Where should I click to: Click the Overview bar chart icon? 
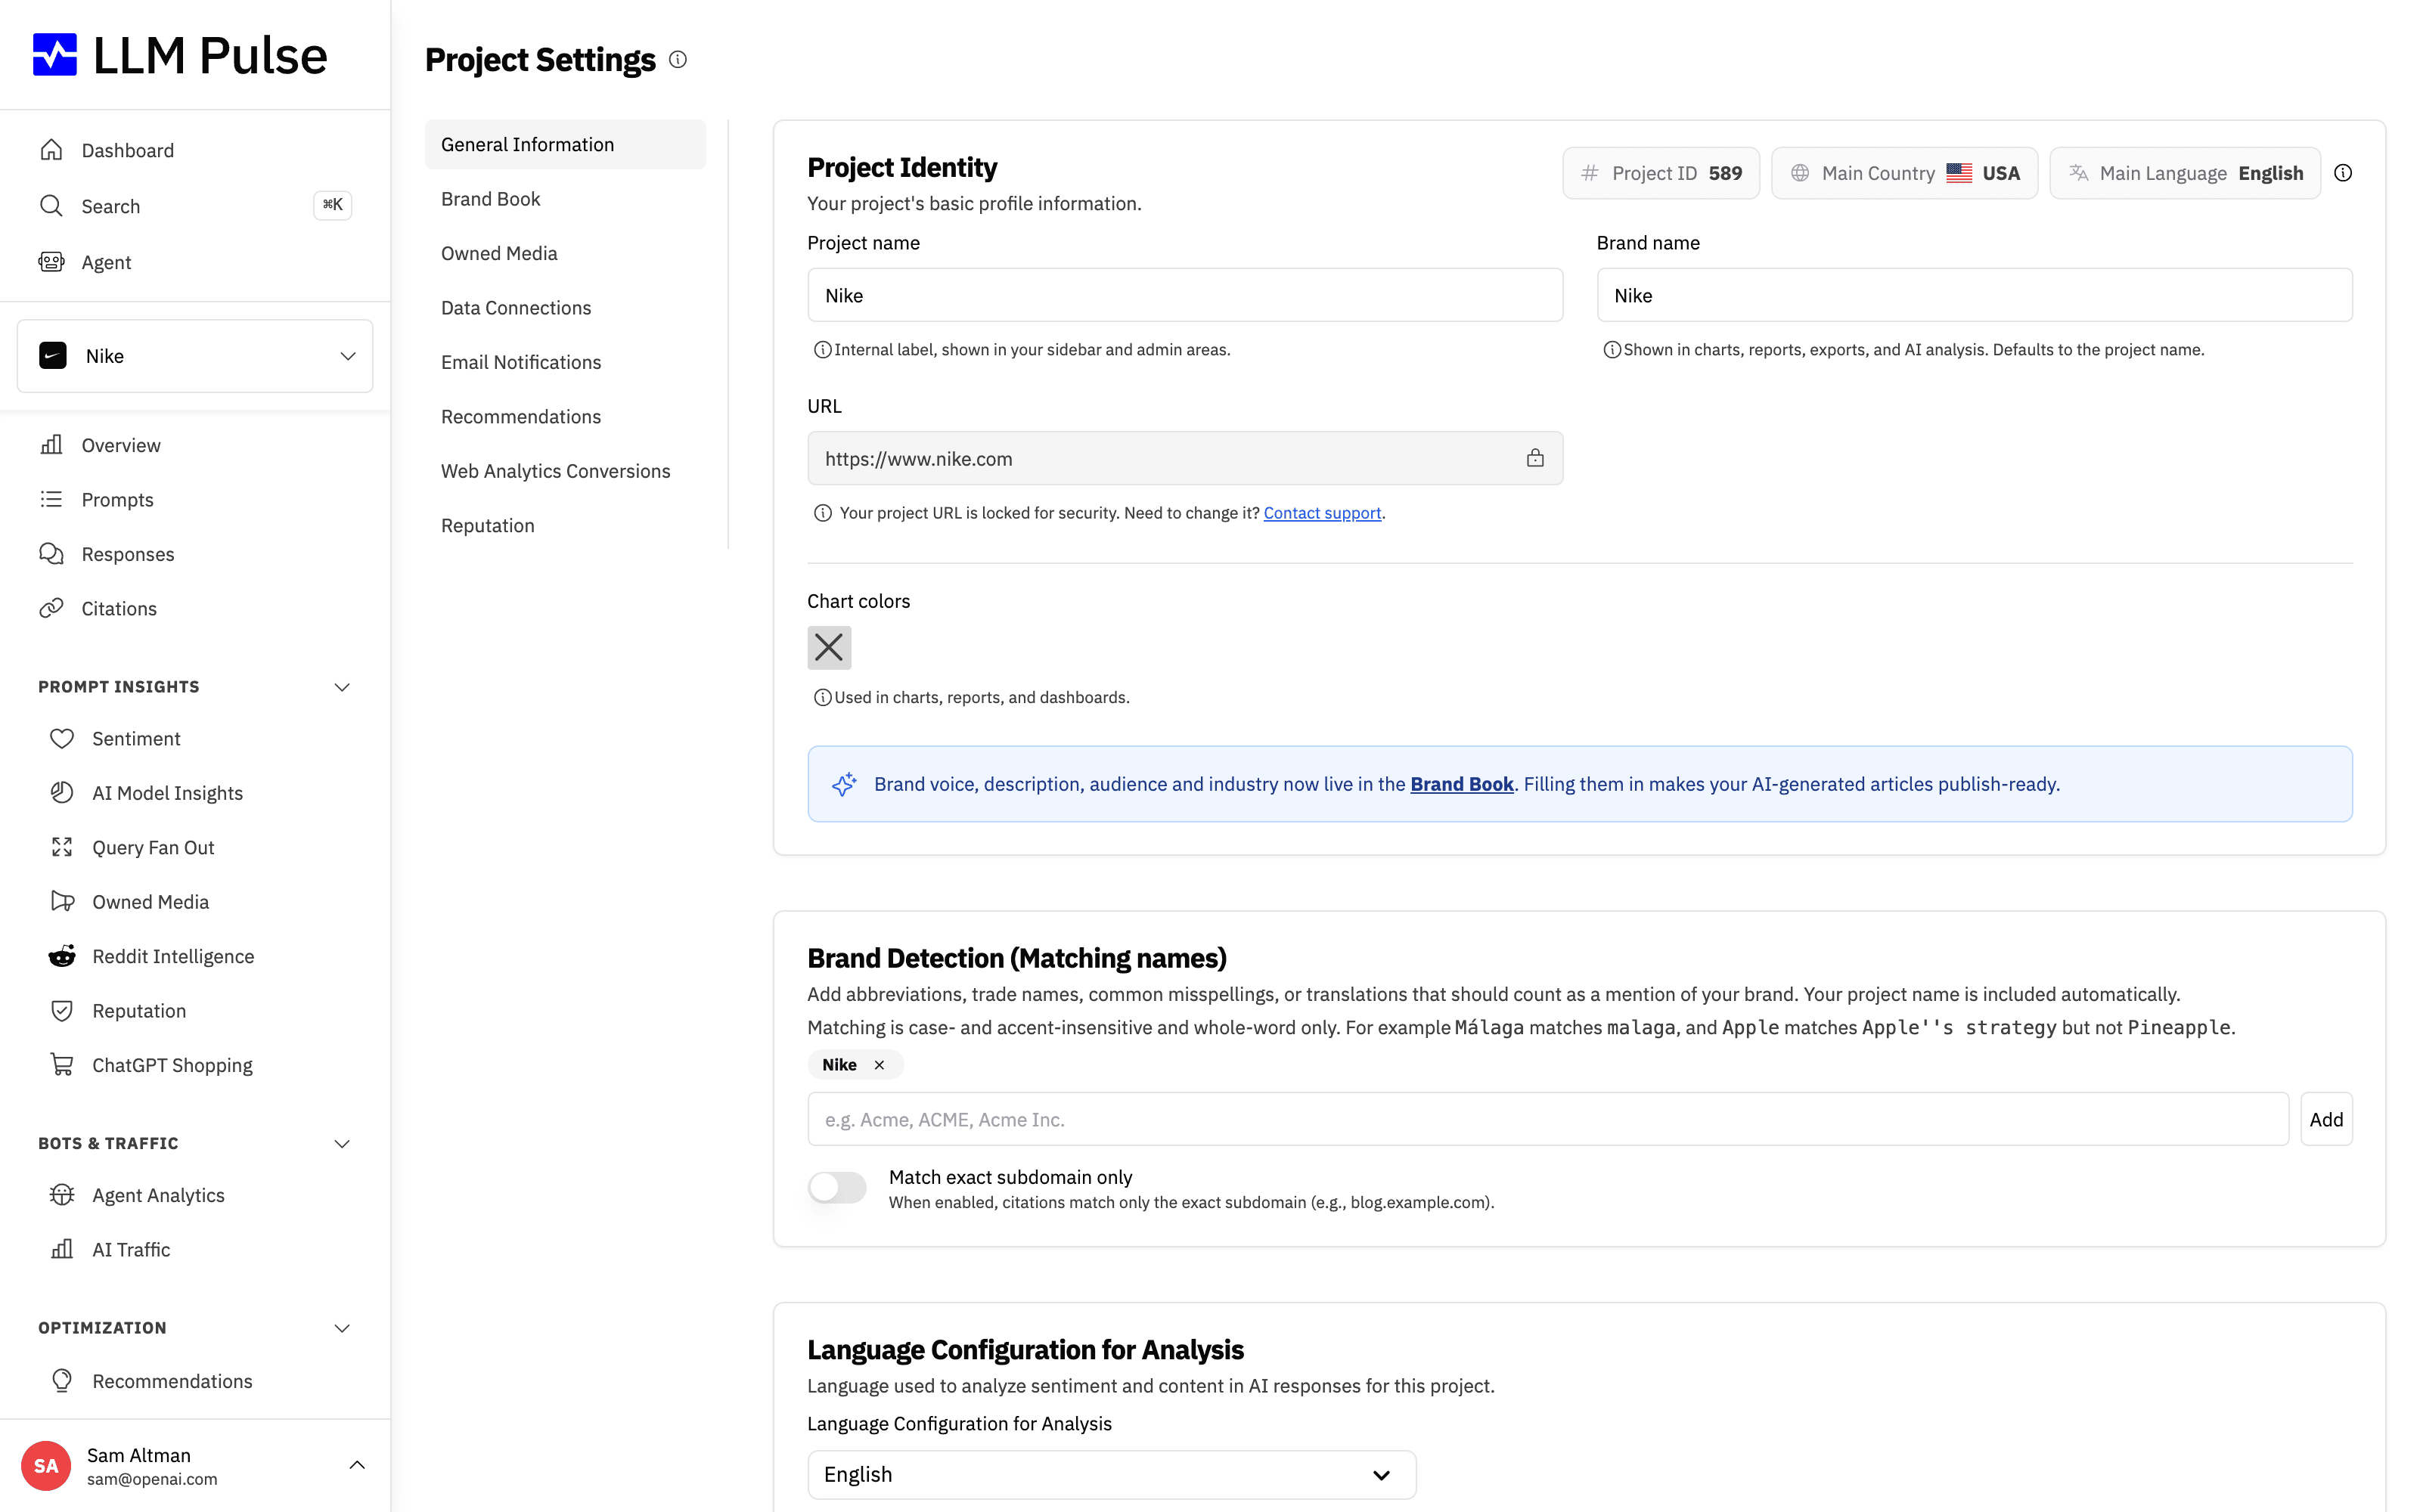[51, 445]
